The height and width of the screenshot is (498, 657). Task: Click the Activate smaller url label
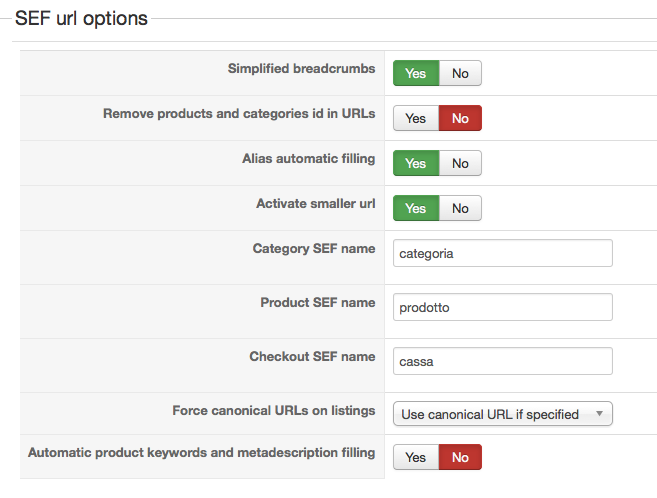tap(315, 203)
